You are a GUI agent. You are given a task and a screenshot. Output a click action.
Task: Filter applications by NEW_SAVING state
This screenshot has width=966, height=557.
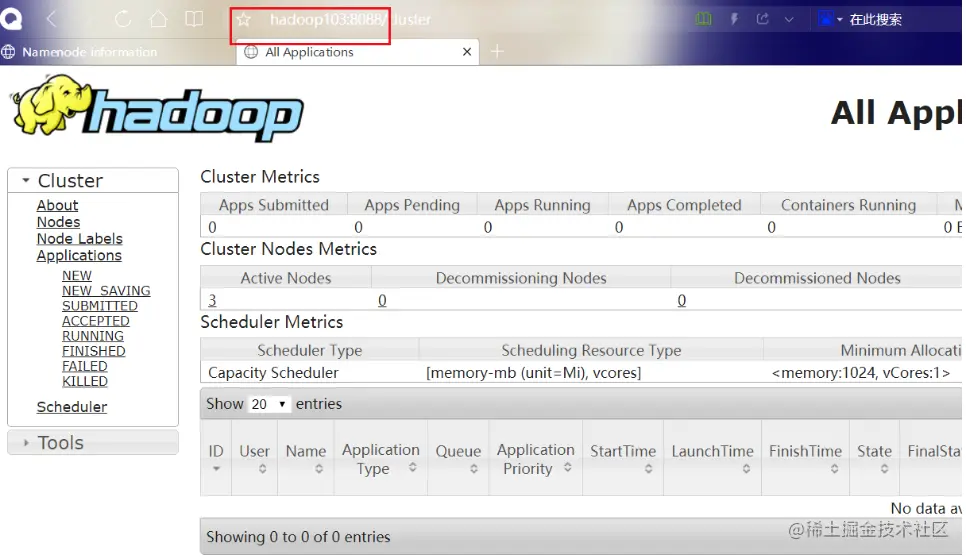click(x=106, y=290)
